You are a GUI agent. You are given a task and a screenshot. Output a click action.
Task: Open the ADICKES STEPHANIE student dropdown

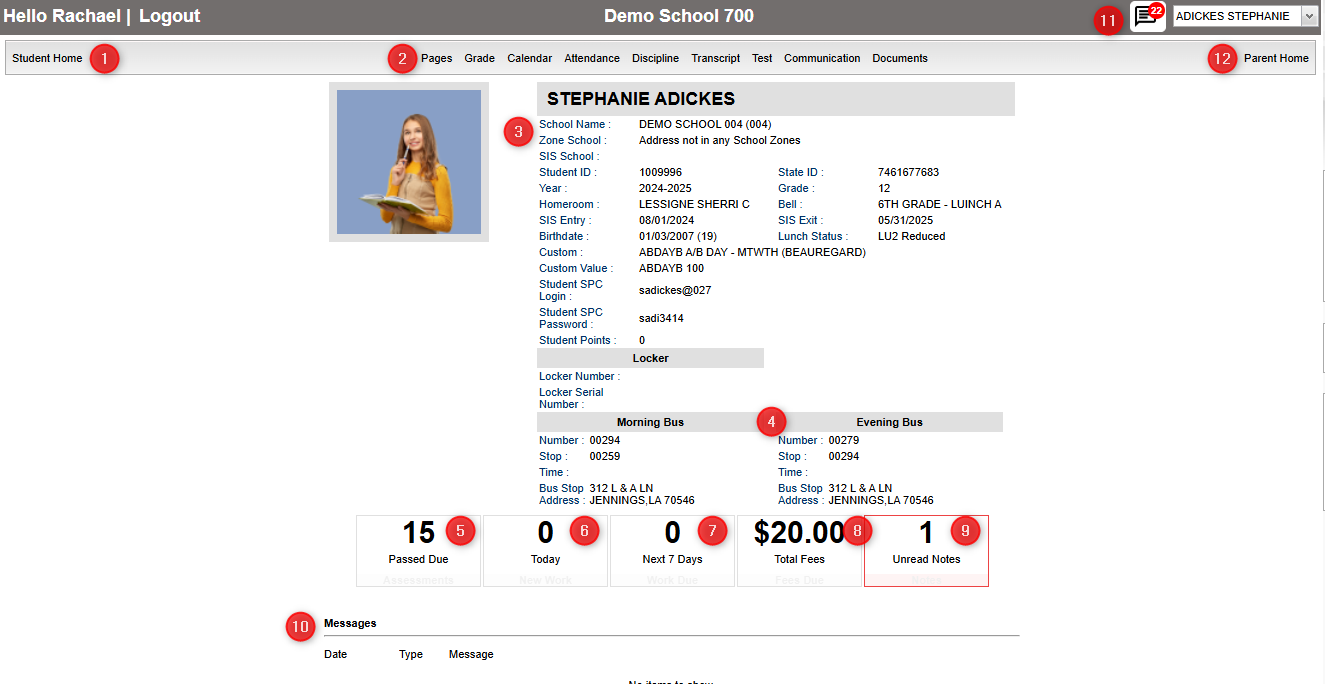(x=1246, y=16)
